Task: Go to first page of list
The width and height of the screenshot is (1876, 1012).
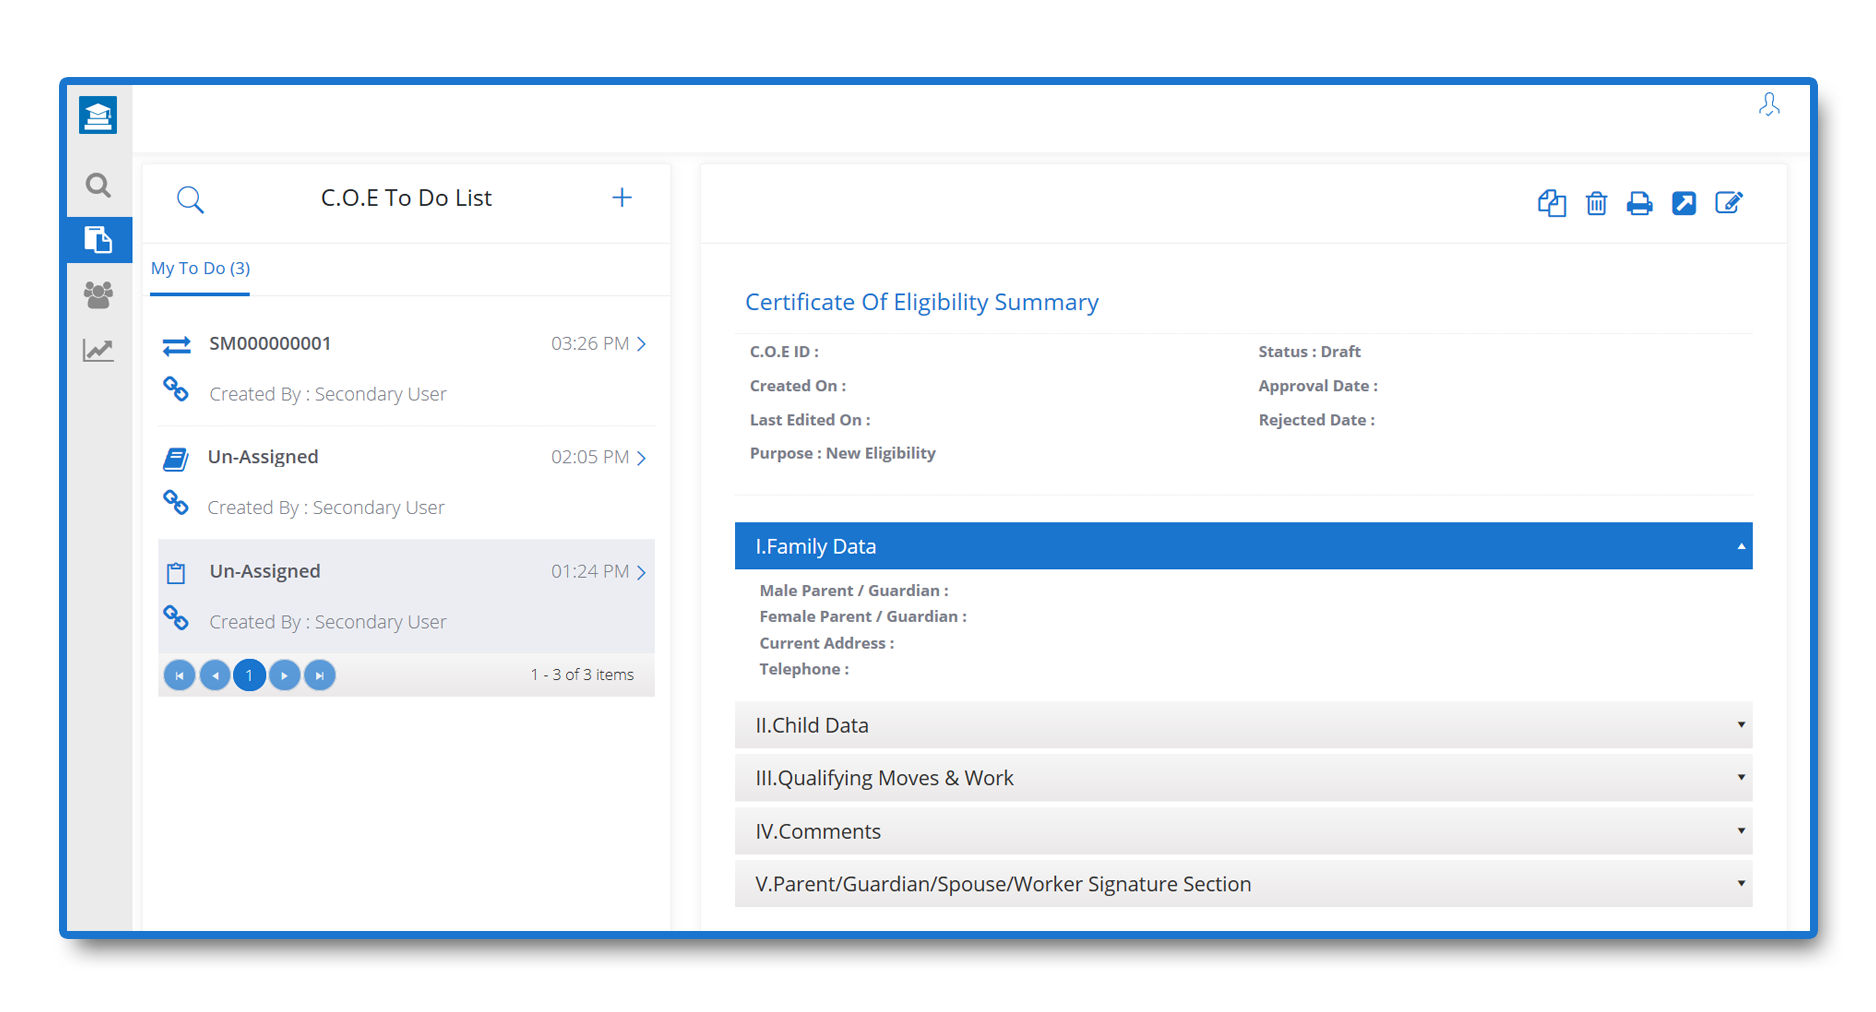Action: point(179,675)
